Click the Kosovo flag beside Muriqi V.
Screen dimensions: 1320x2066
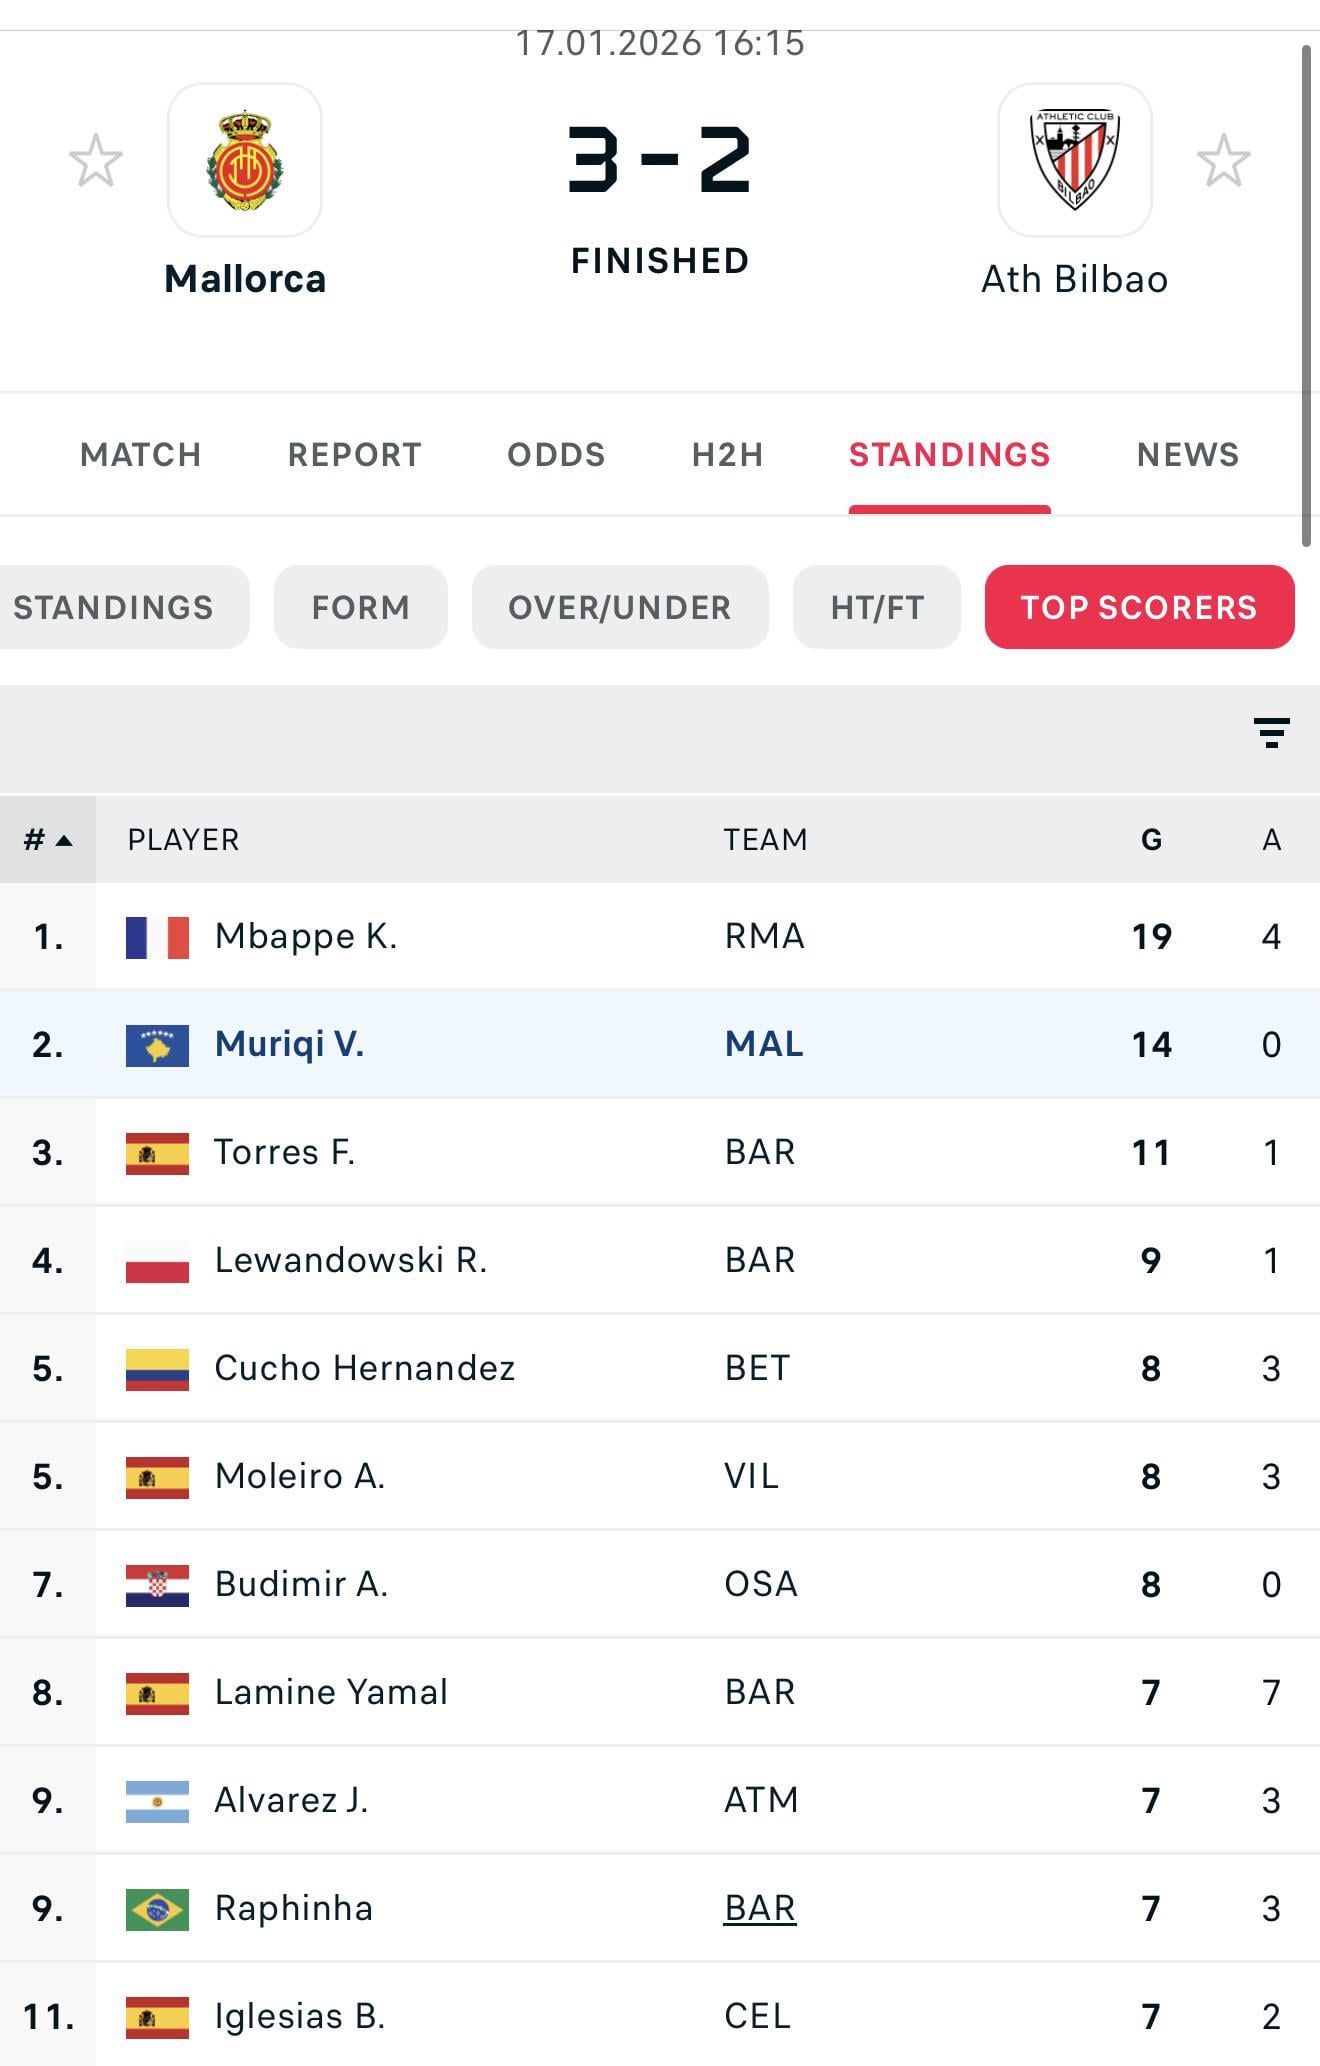pos(157,1045)
